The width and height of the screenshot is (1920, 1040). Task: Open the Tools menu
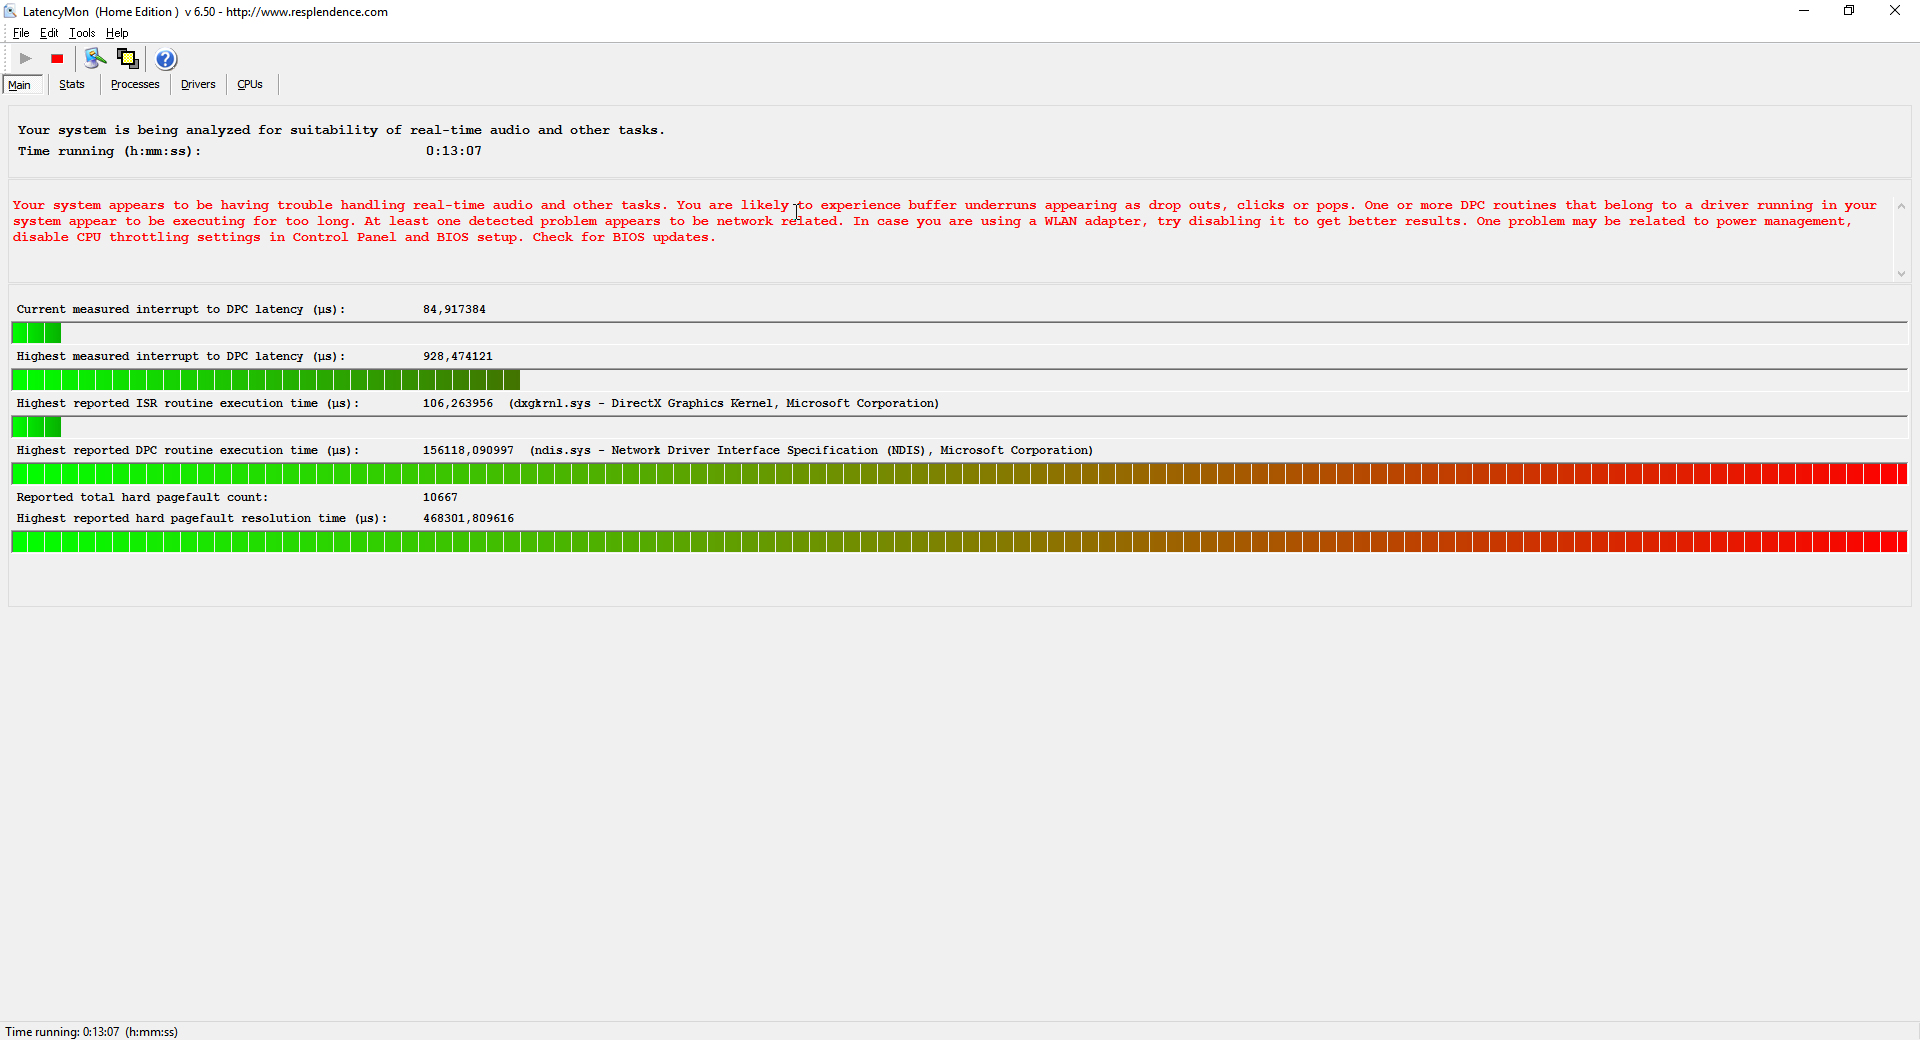coord(83,33)
